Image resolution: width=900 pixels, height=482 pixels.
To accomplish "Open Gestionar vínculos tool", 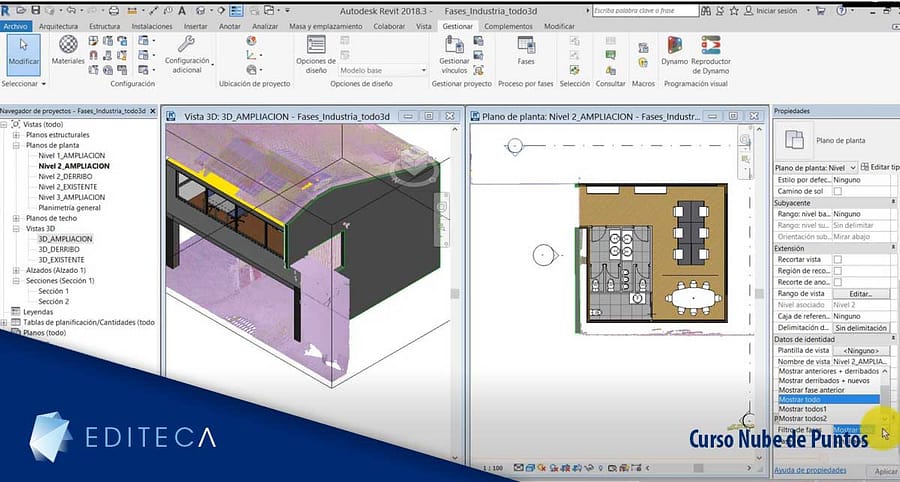I will pyautogui.click(x=454, y=55).
